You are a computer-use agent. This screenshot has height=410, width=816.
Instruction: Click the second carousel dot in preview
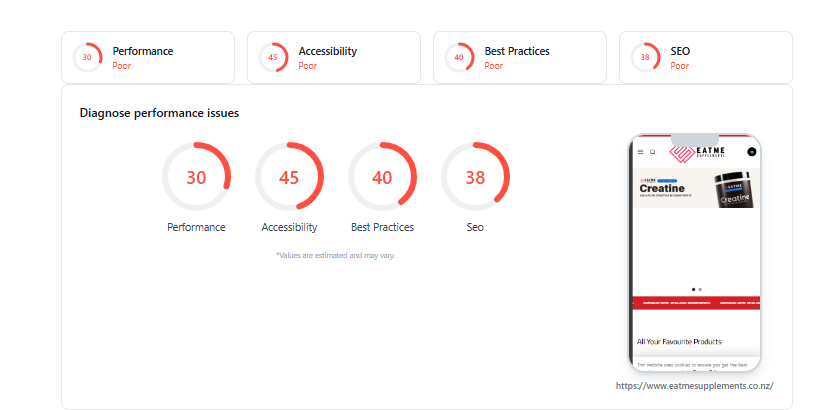tap(700, 289)
